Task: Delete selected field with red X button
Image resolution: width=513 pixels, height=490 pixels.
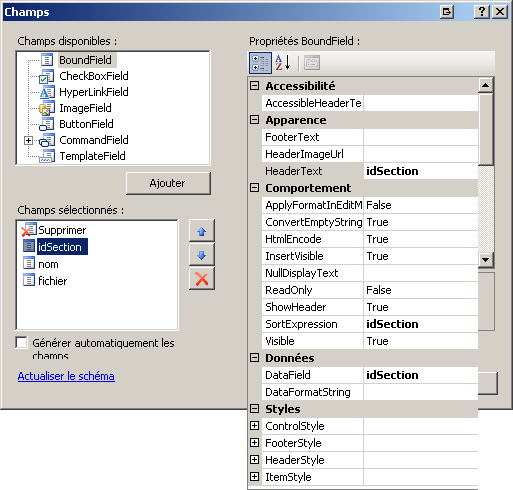Action: pyautogui.click(x=202, y=279)
